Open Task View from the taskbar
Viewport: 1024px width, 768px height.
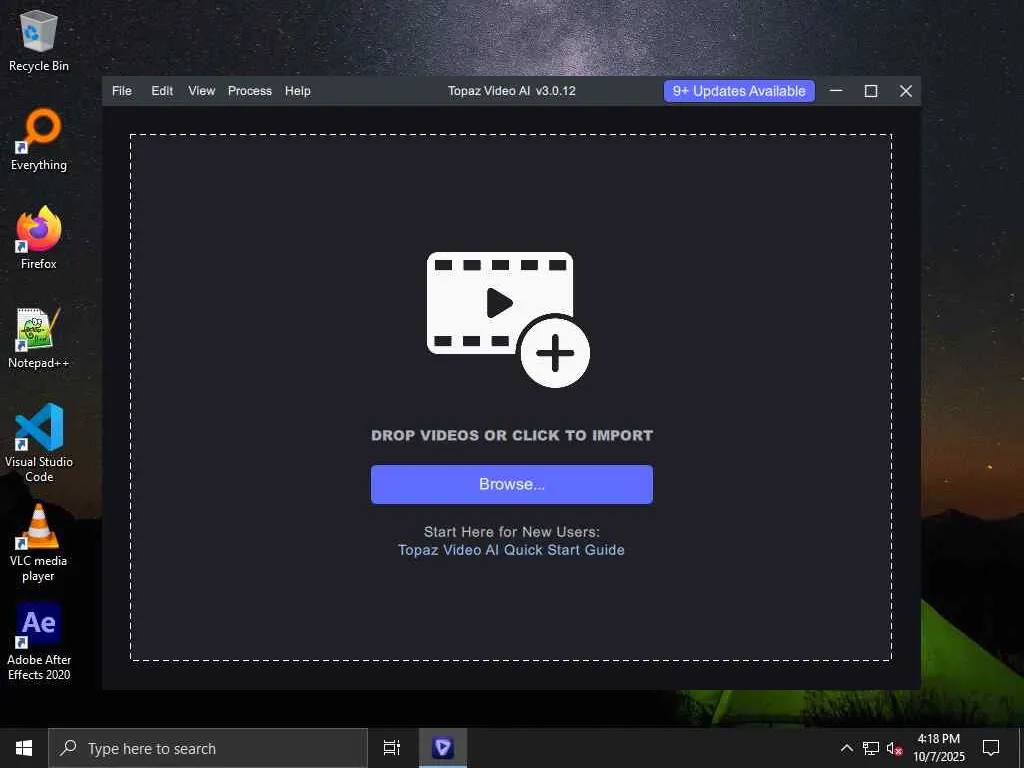pyautogui.click(x=392, y=748)
